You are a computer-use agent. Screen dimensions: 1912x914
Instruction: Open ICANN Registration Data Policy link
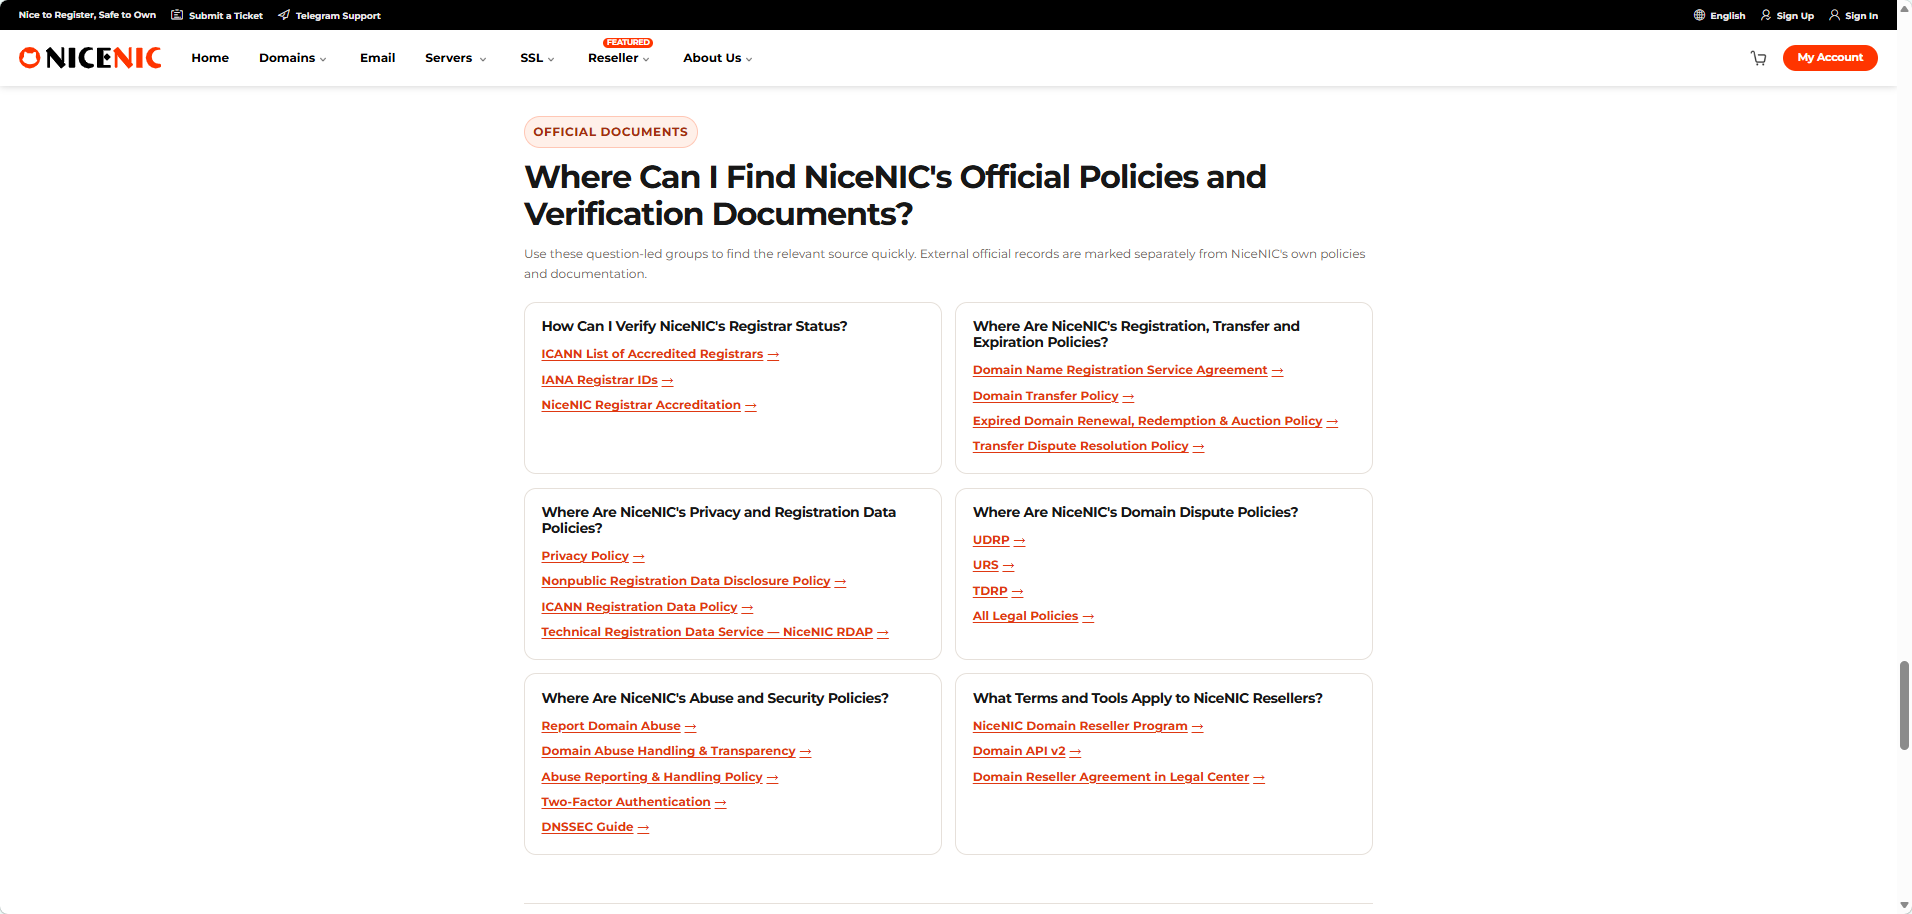647,607
